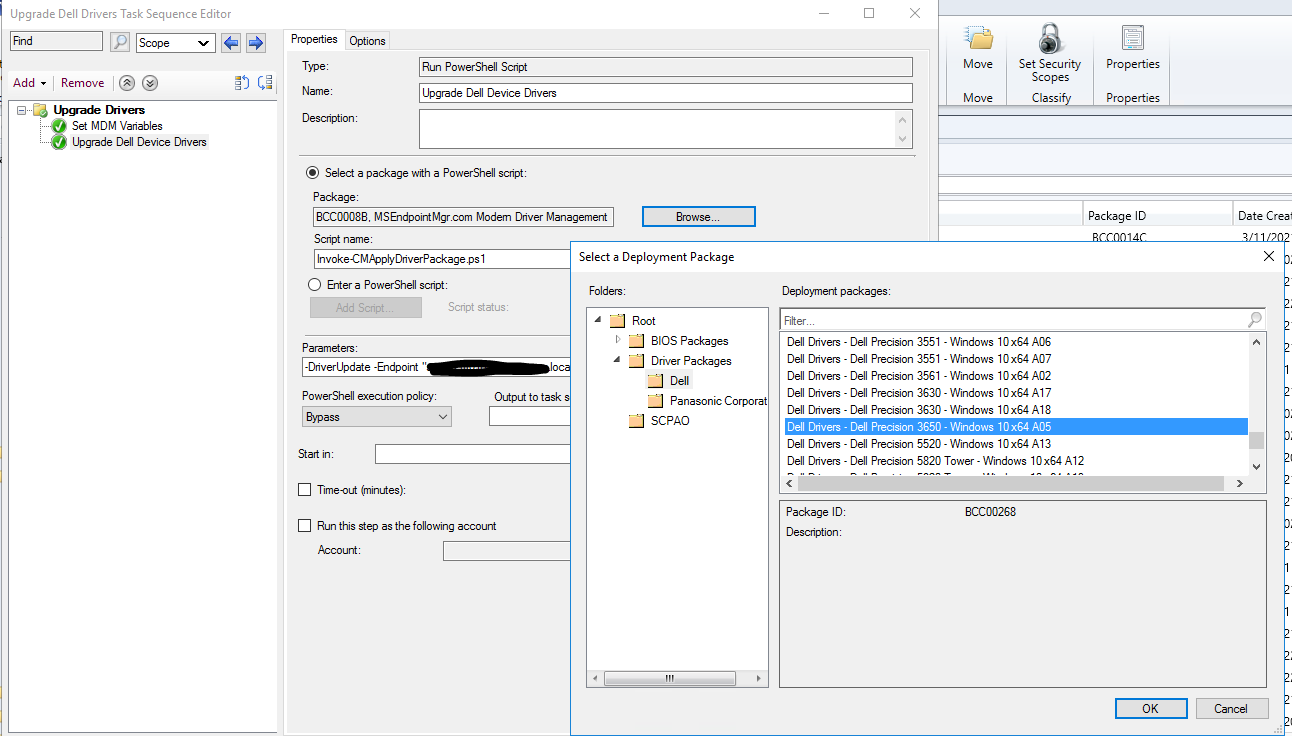Switch to the Options tab
1292x736 pixels.
coord(367,41)
